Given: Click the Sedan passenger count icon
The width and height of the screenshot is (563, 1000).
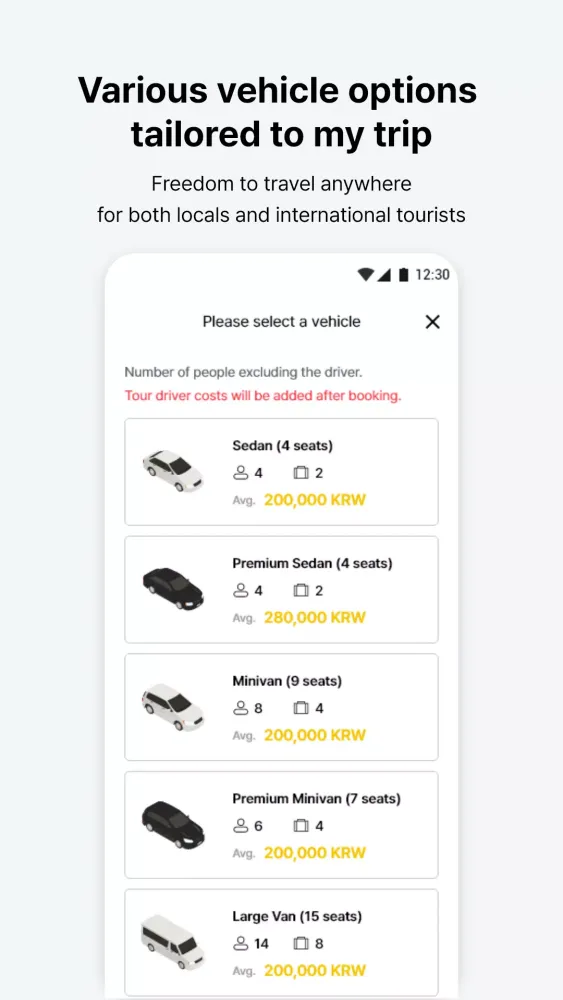Looking at the screenshot, I should (240, 473).
